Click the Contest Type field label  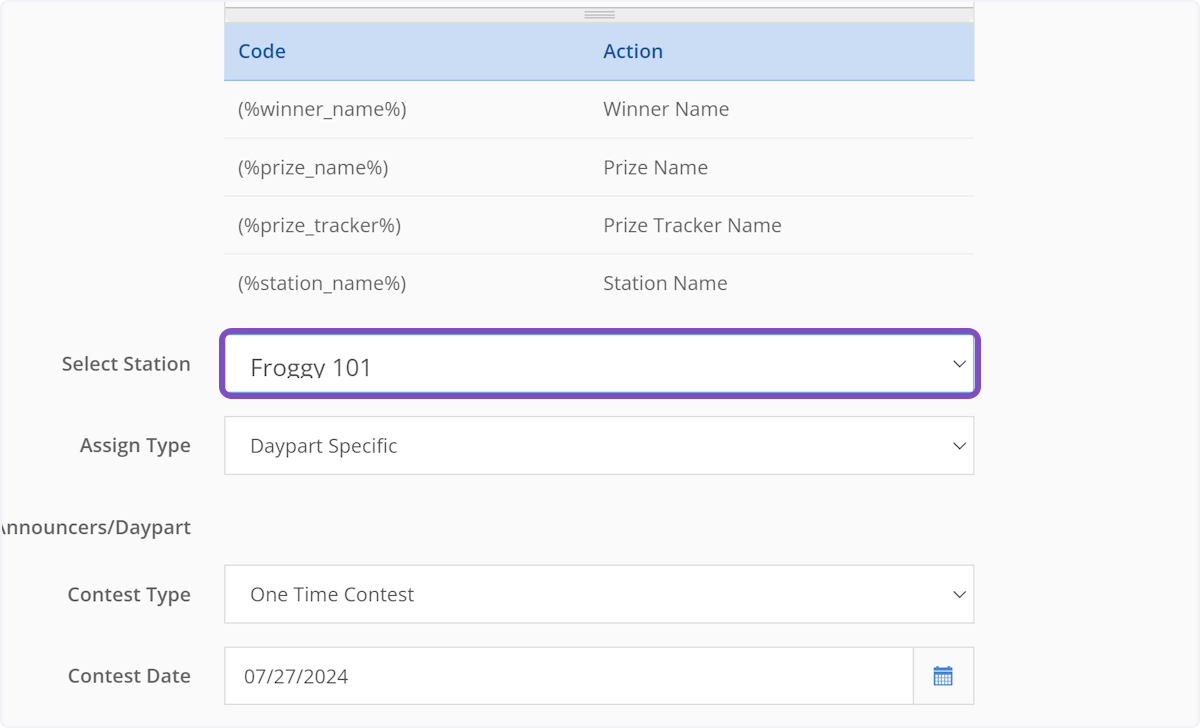(129, 594)
